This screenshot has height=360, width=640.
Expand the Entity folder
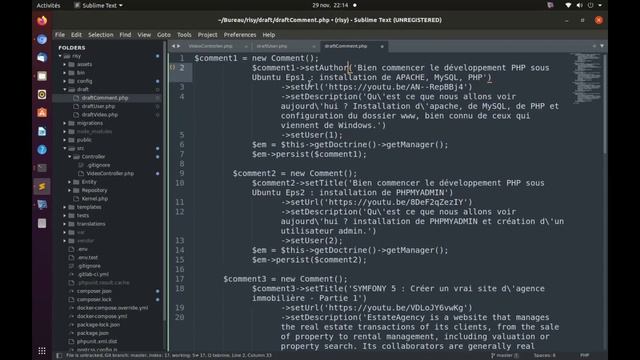pyautogui.click(x=70, y=182)
